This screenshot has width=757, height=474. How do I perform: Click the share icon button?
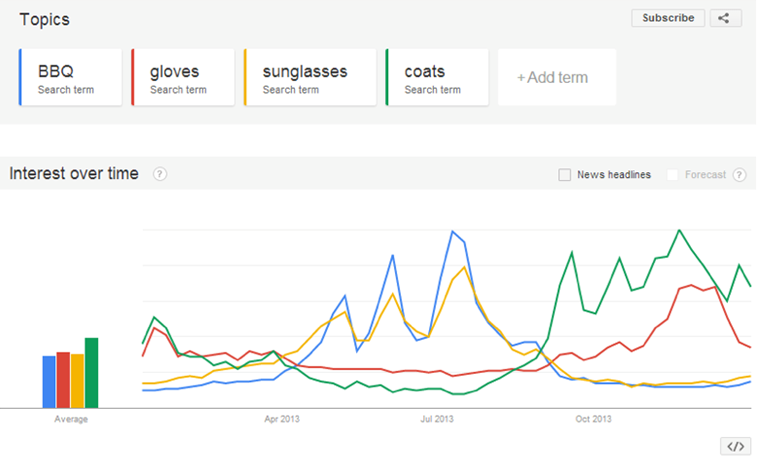(x=725, y=18)
